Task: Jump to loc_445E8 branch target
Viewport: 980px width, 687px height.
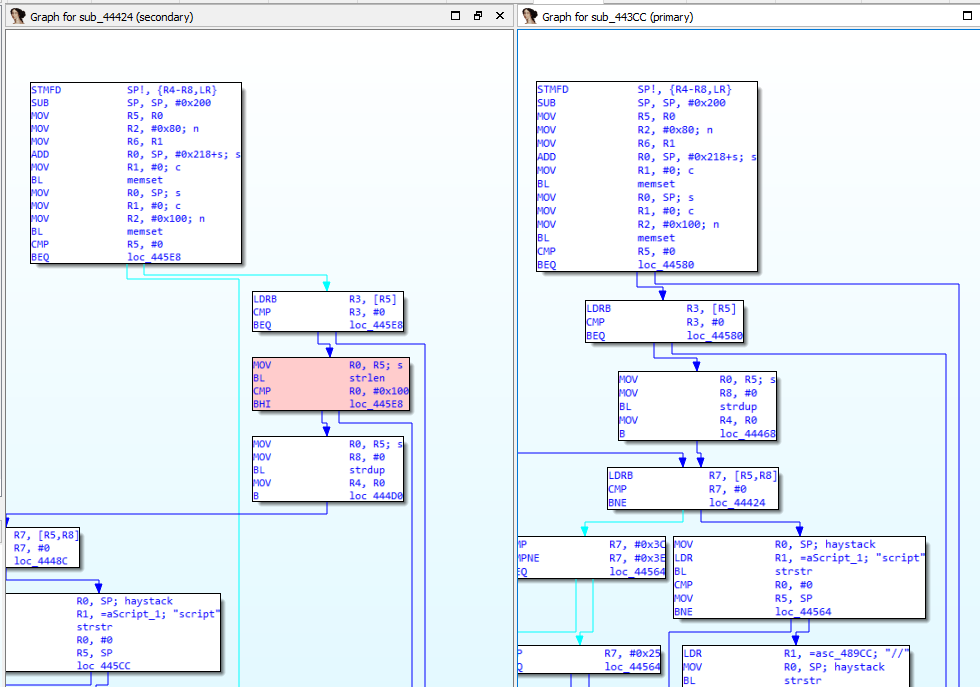Action: tap(158, 257)
